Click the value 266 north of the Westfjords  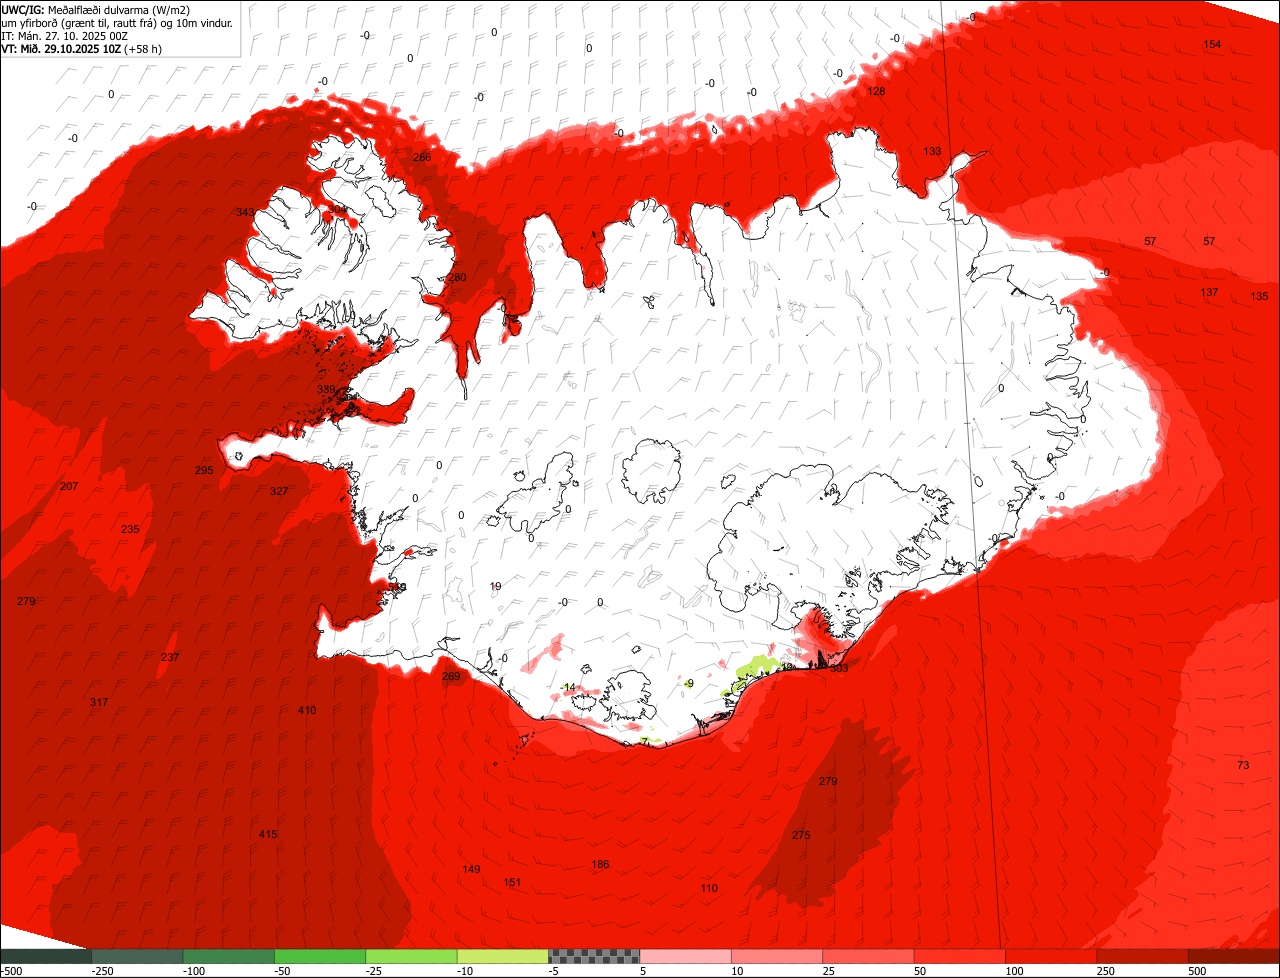[422, 157]
